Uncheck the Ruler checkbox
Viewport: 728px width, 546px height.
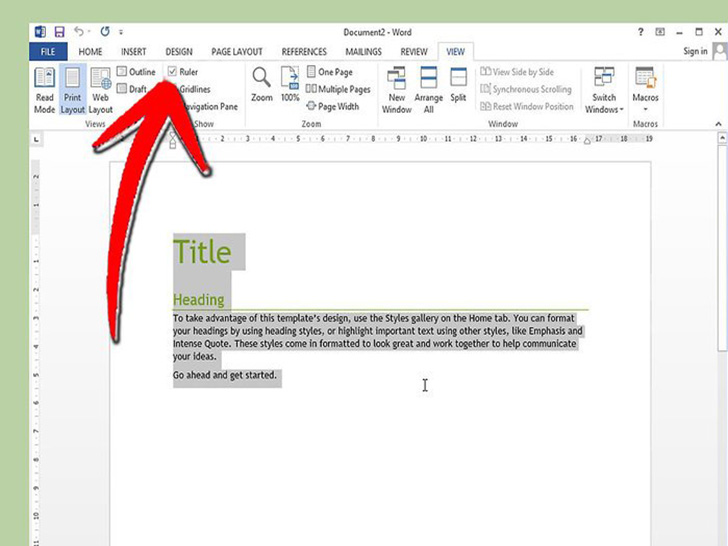[x=173, y=72]
